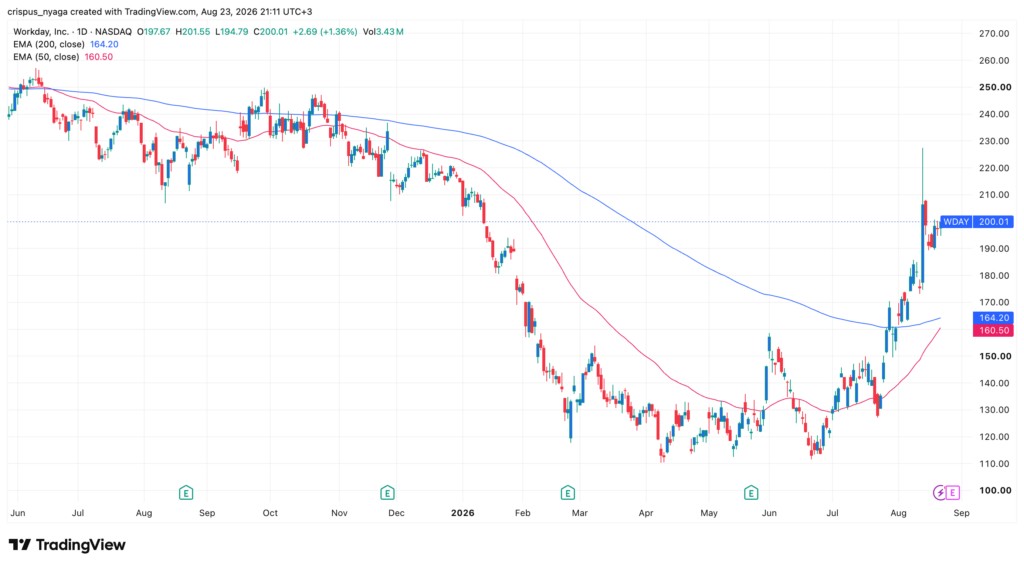Click 'TradingView.com' in the header caption
This screenshot has width=1024, height=567.
[x=161, y=12]
